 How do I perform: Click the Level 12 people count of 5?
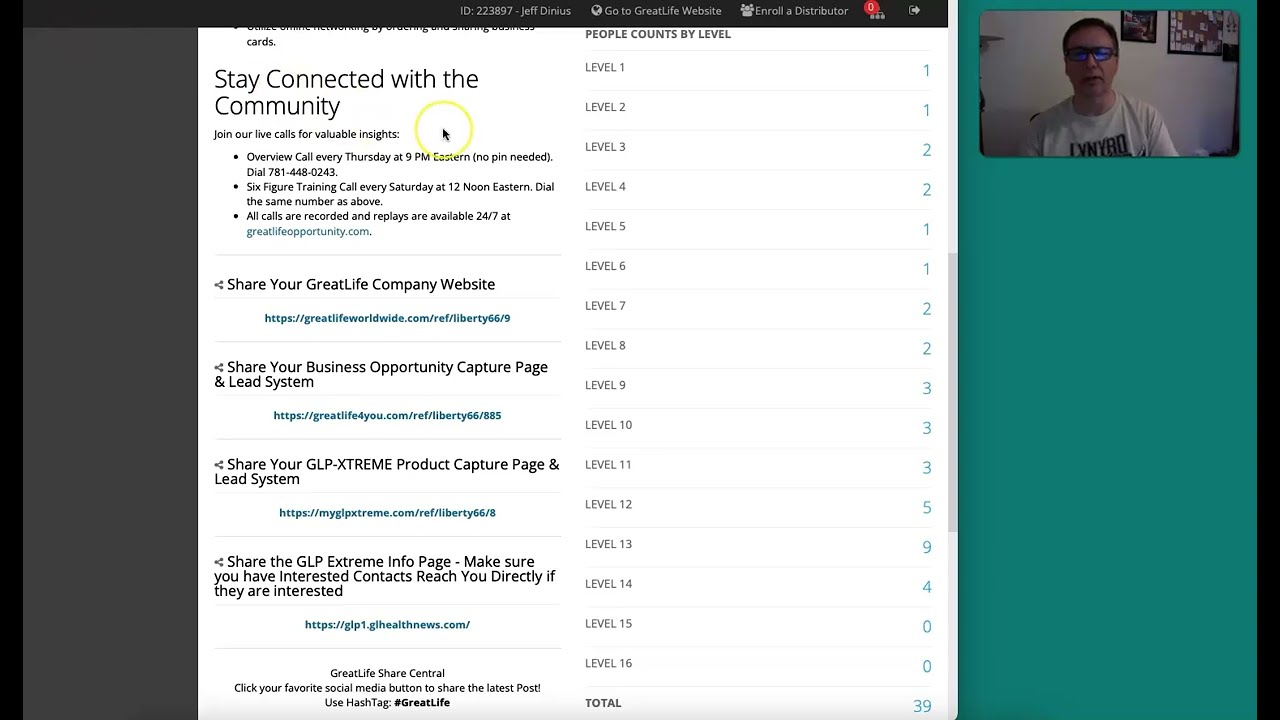[926, 507]
